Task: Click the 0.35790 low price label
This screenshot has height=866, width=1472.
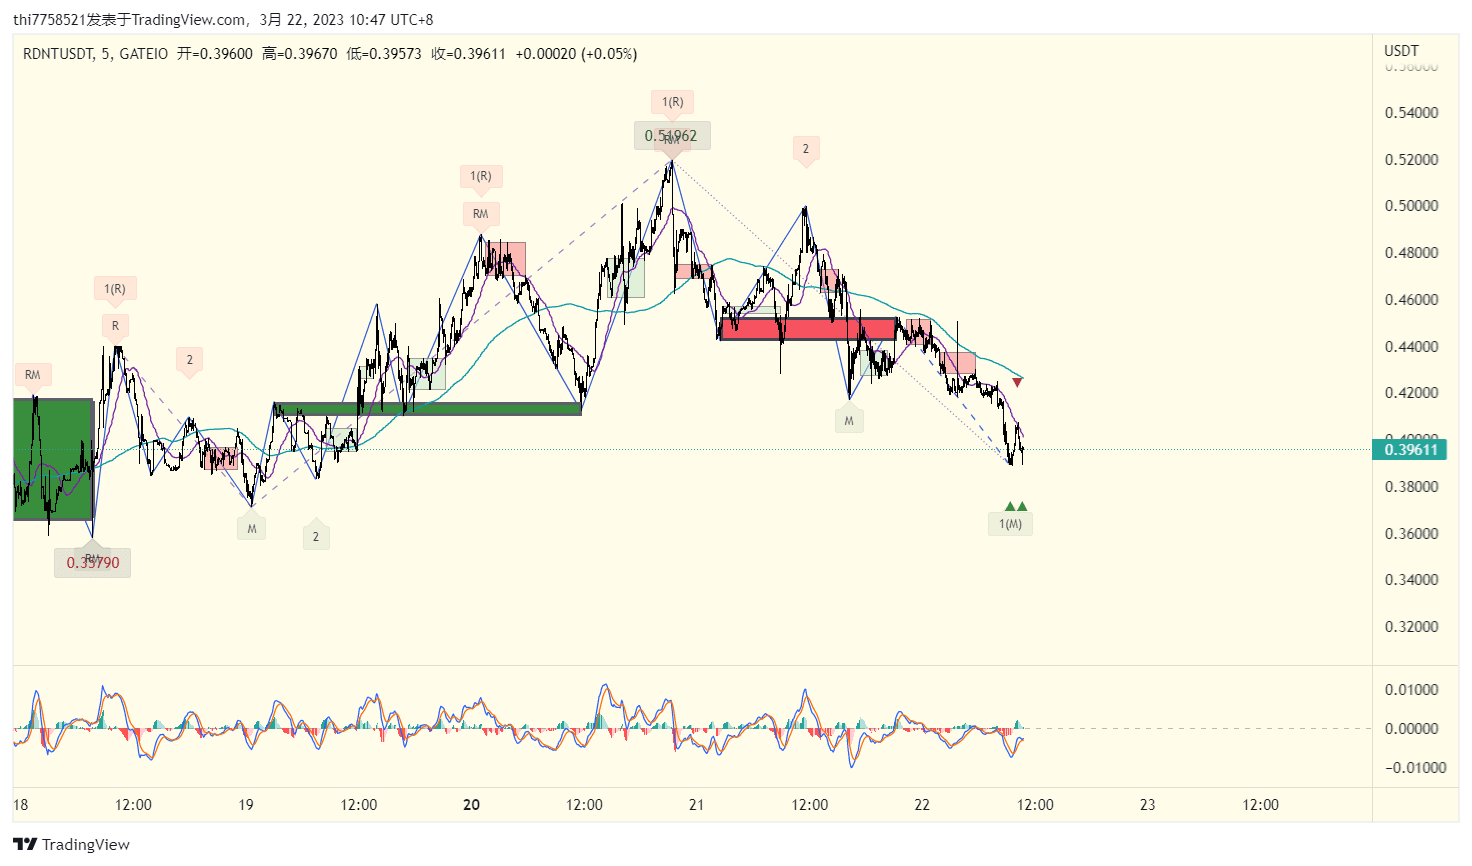Action: pyautogui.click(x=93, y=563)
